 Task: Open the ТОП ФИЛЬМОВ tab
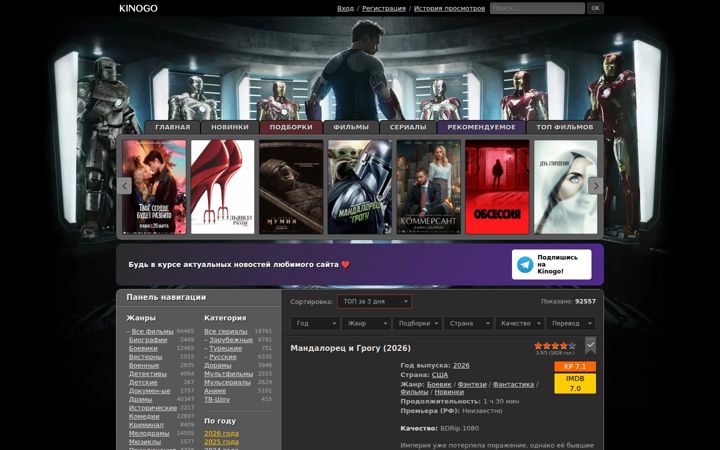click(x=565, y=127)
